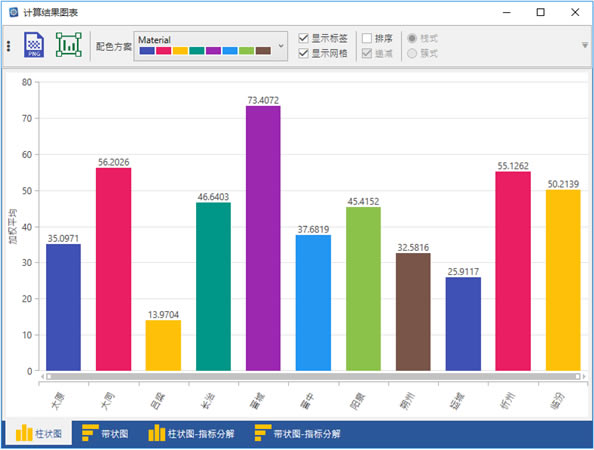Select the second radio button option

(412, 53)
